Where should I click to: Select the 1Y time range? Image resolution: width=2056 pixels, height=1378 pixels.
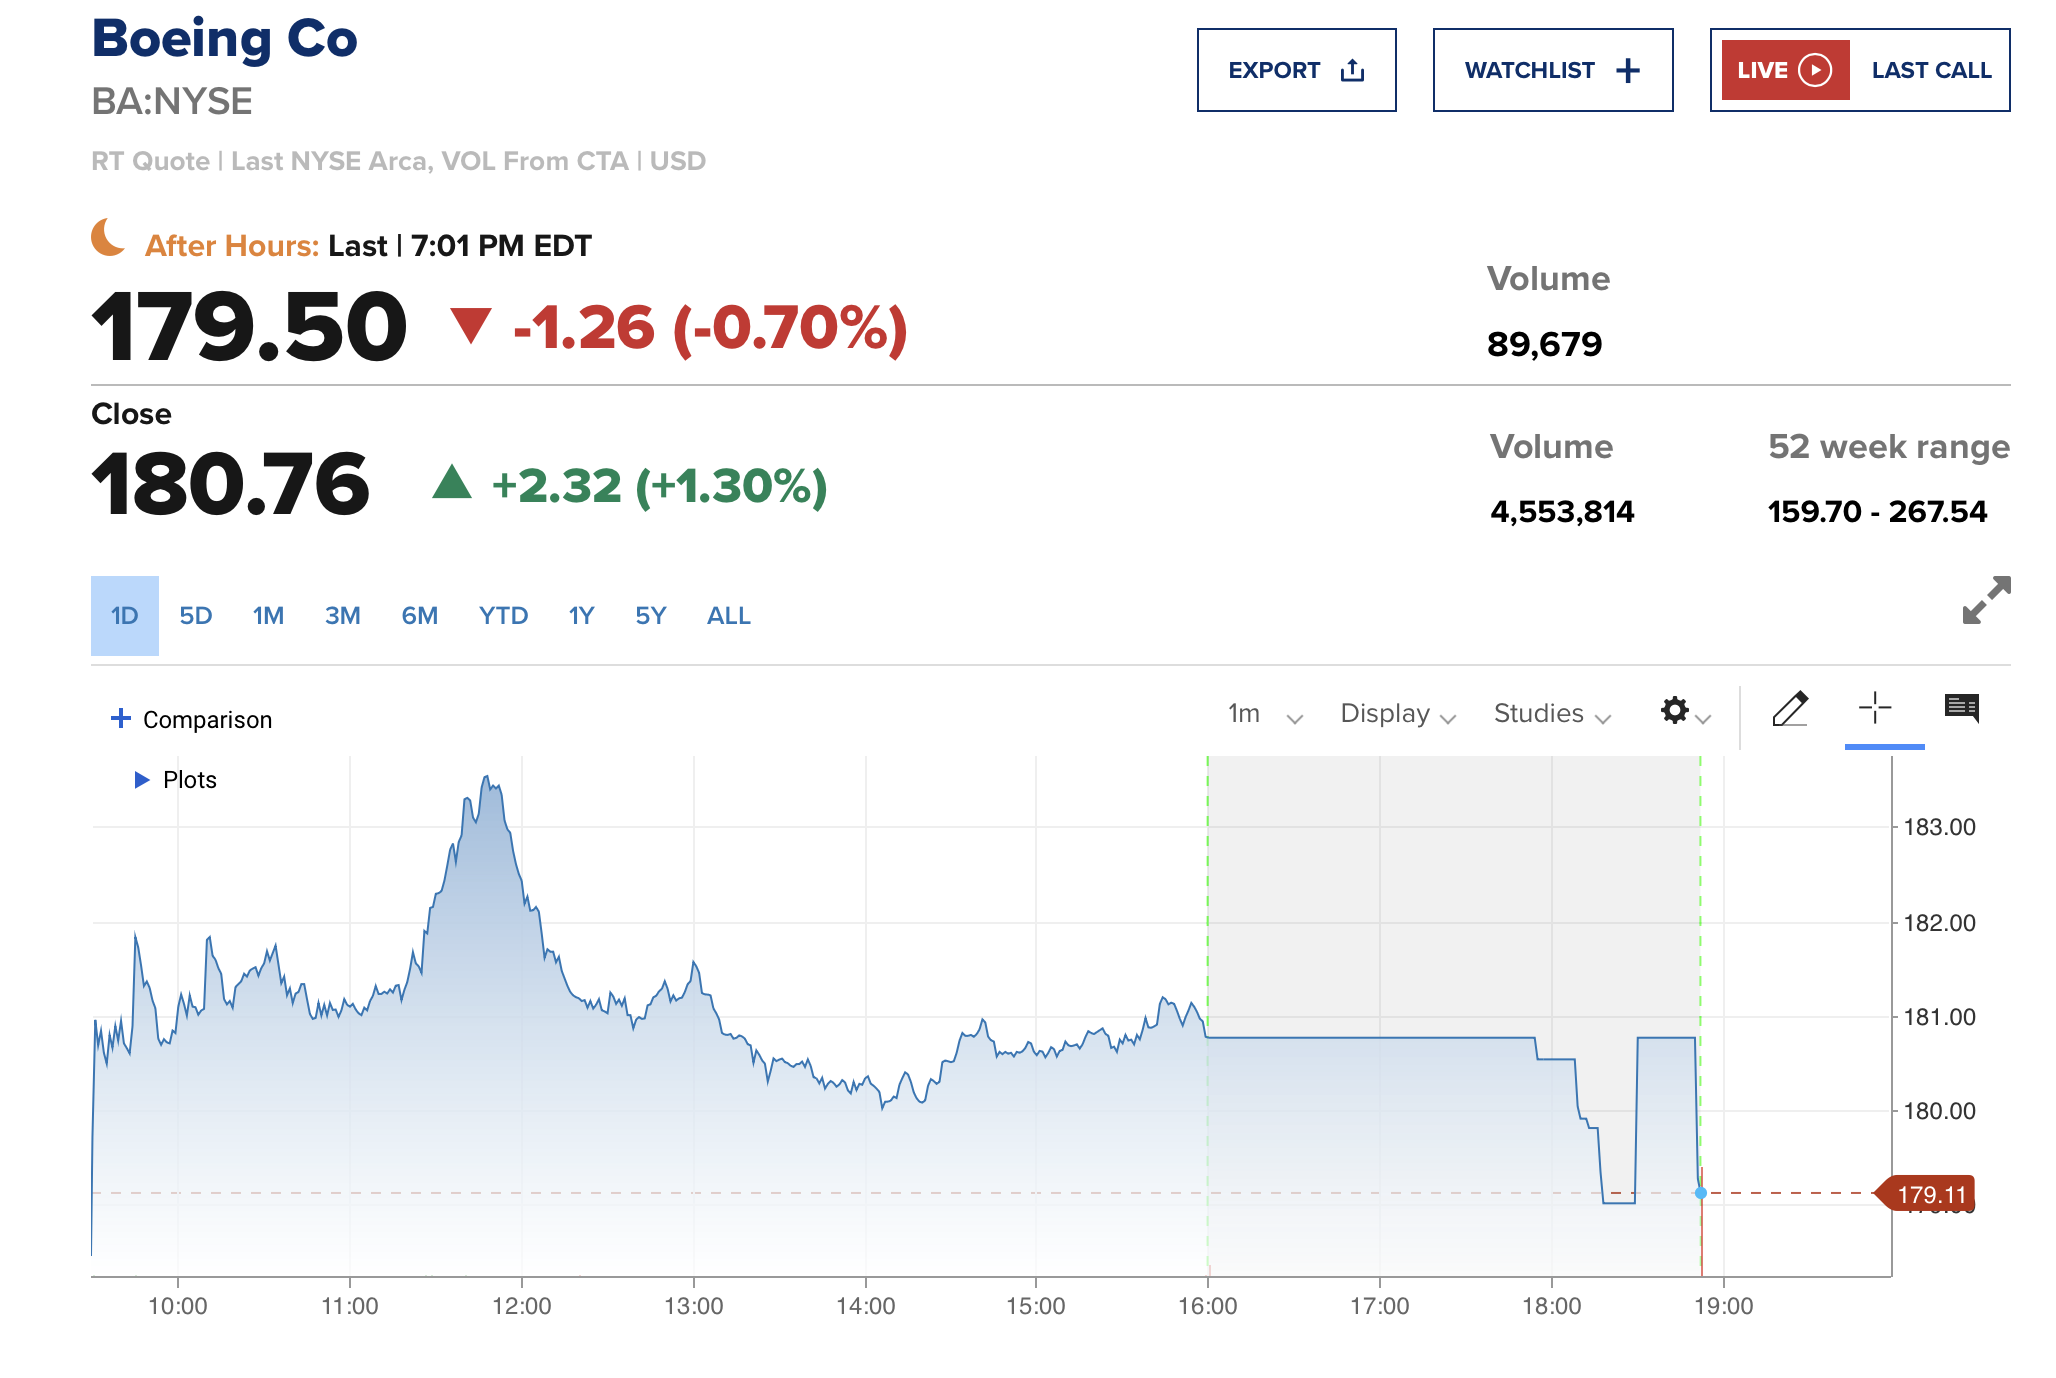click(x=581, y=616)
